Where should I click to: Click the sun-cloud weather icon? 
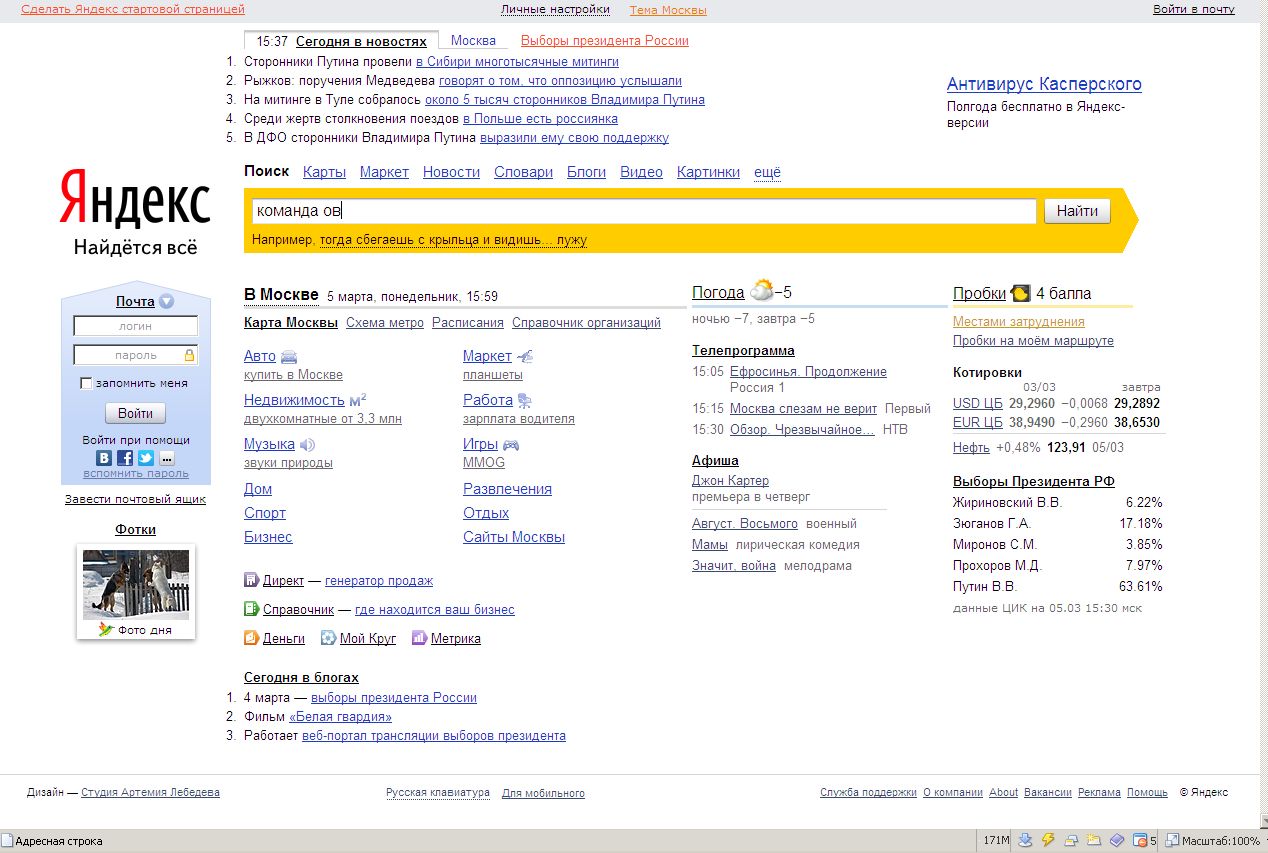(x=761, y=291)
